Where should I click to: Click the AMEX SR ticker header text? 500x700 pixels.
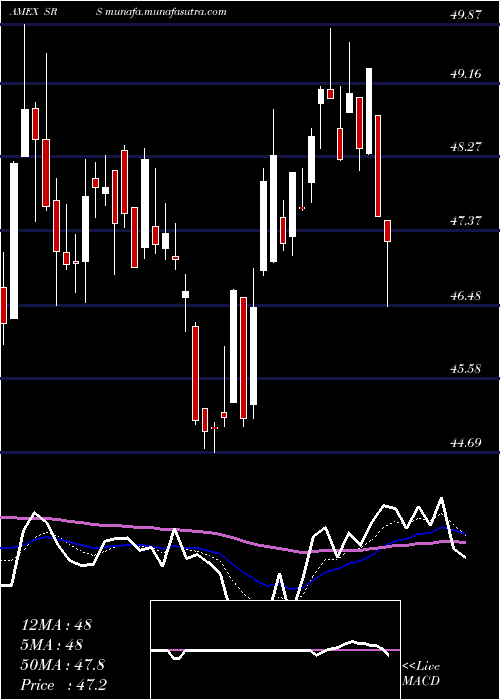[x=34, y=12]
